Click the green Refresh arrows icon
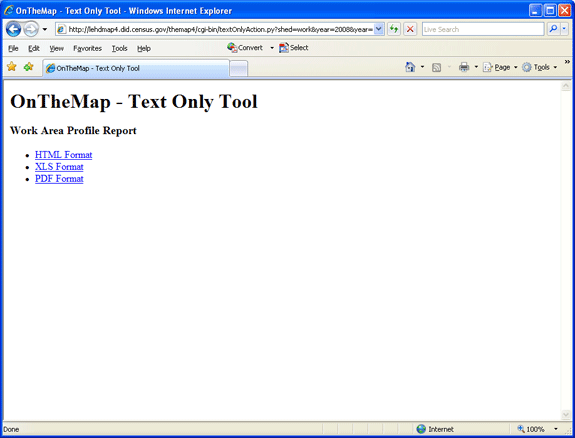Screen dimensions: 575x438 point(394,29)
